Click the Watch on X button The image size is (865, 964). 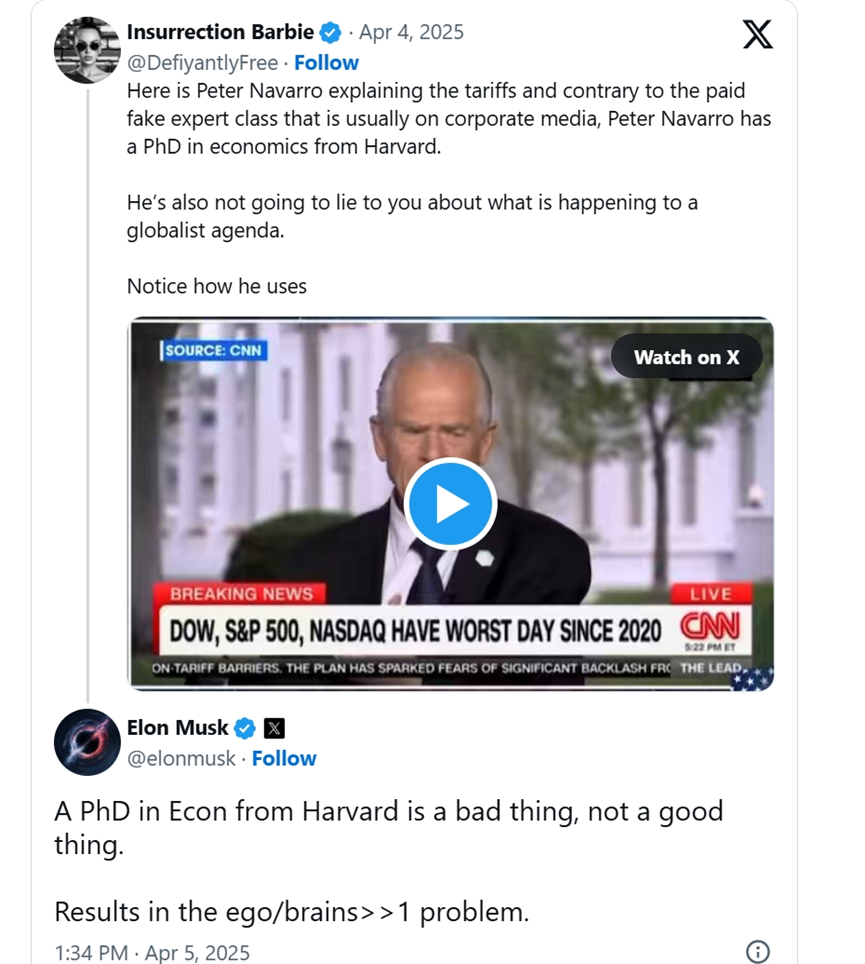[x=686, y=357]
